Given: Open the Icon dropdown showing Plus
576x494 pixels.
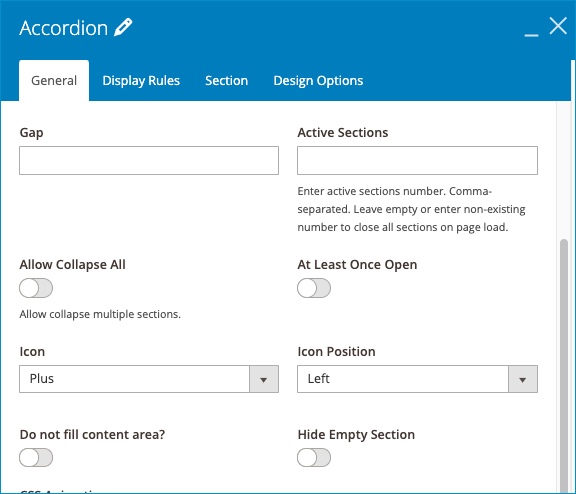Looking at the screenshot, I should coord(149,379).
